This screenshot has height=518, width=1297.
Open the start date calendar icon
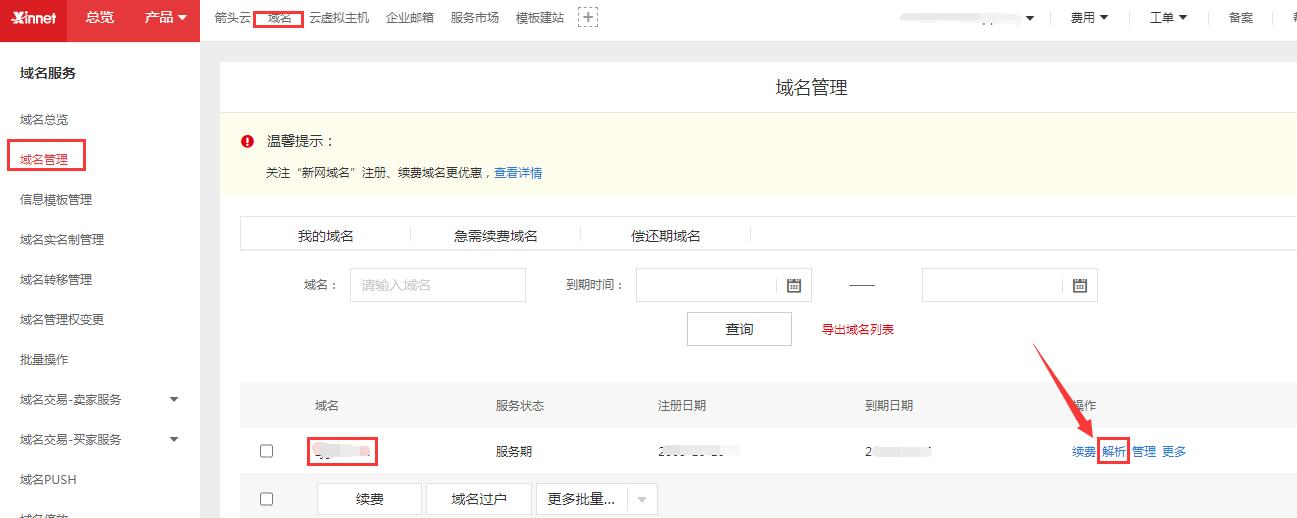[x=794, y=285]
